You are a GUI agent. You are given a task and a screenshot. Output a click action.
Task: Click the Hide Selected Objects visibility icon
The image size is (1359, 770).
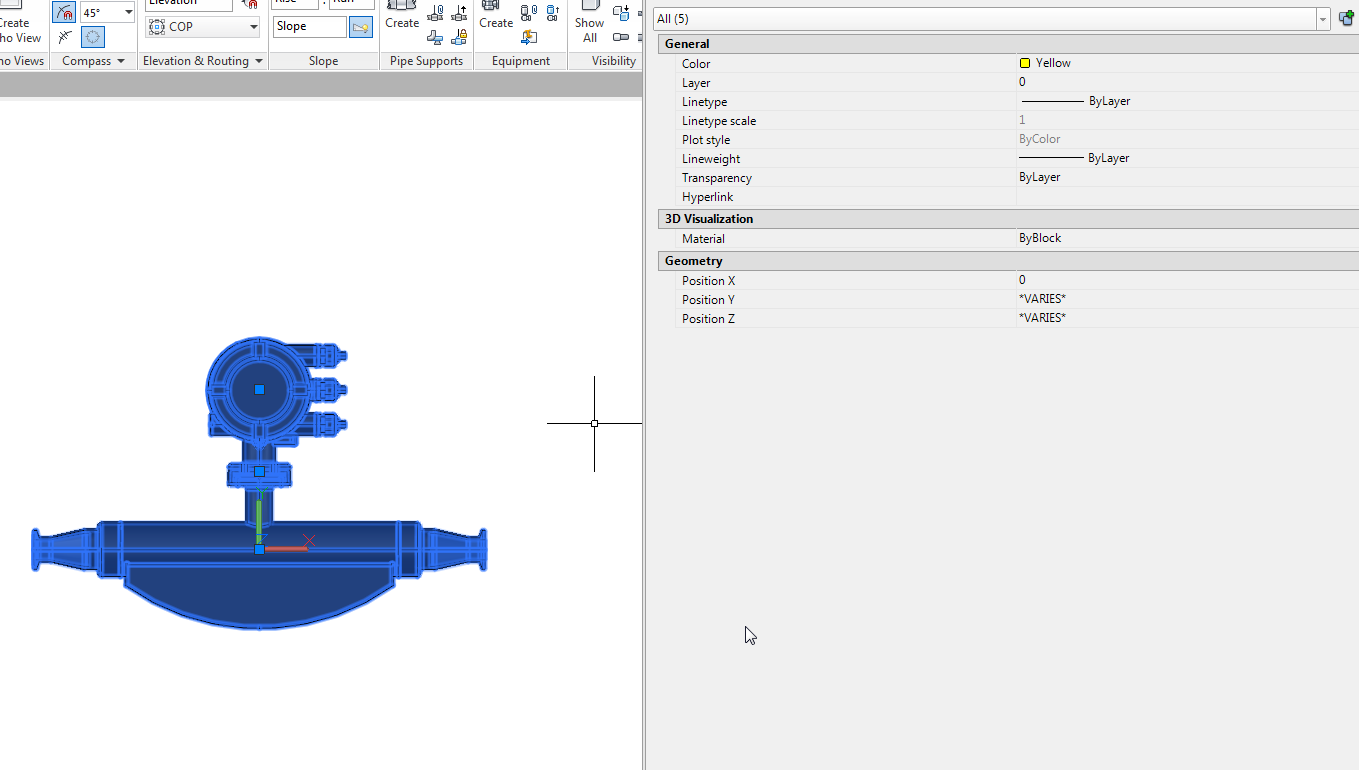tap(621, 13)
